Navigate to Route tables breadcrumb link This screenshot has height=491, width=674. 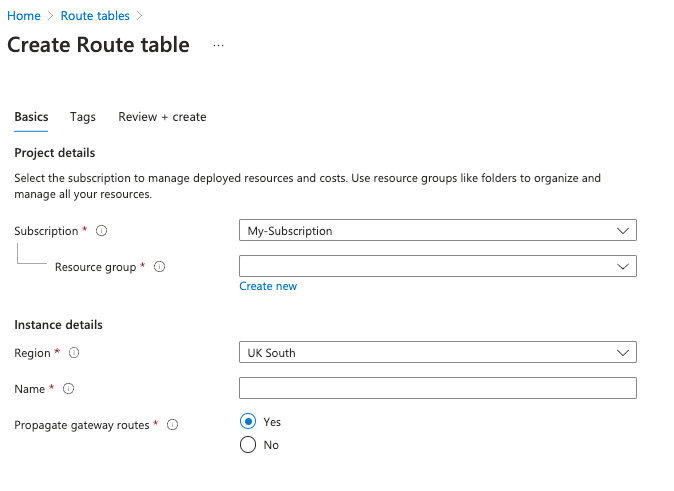click(x=96, y=16)
